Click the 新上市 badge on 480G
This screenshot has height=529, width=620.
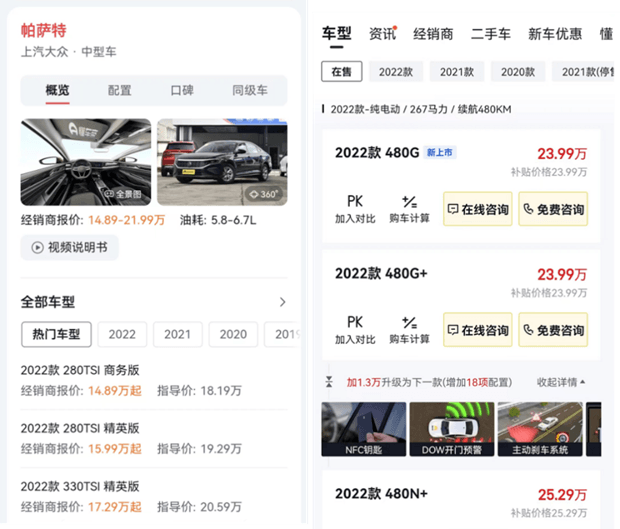[440, 153]
